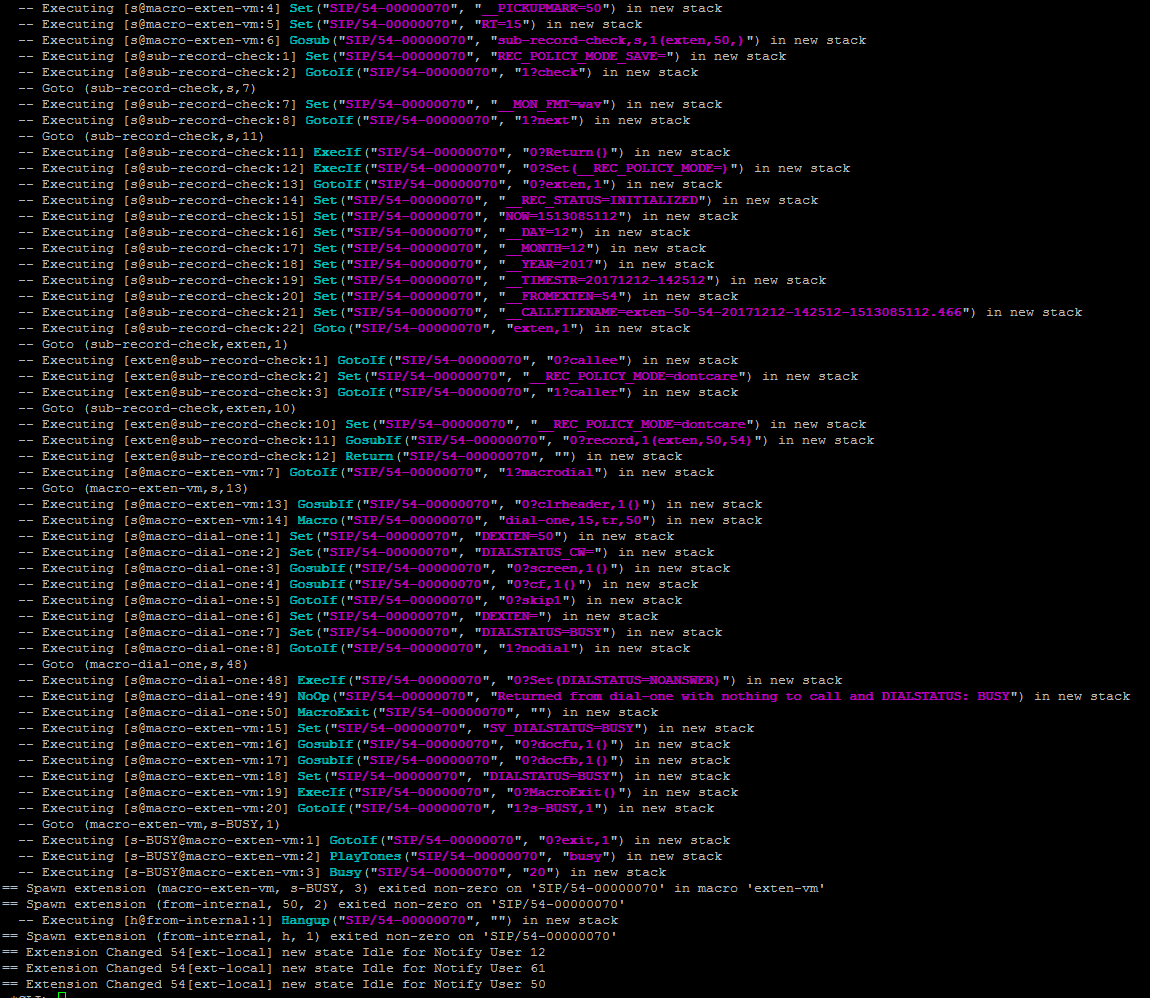Click the "1?s-BUSY,1" GotoIf condition
The height and width of the screenshot is (998, 1150).
[553, 809]
